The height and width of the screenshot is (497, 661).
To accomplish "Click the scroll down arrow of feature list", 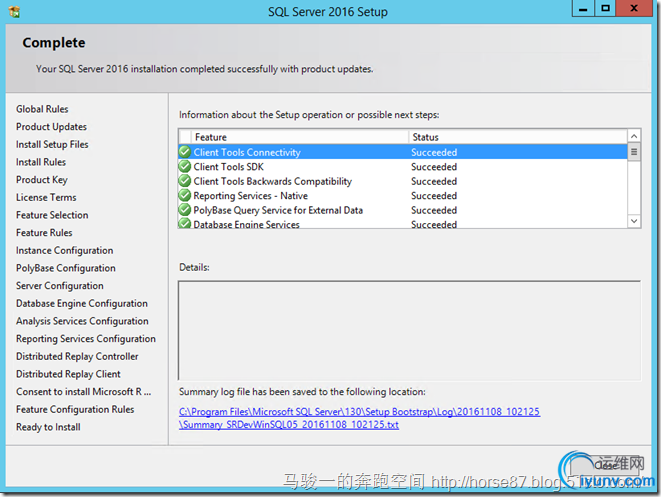I will (634, 221).
